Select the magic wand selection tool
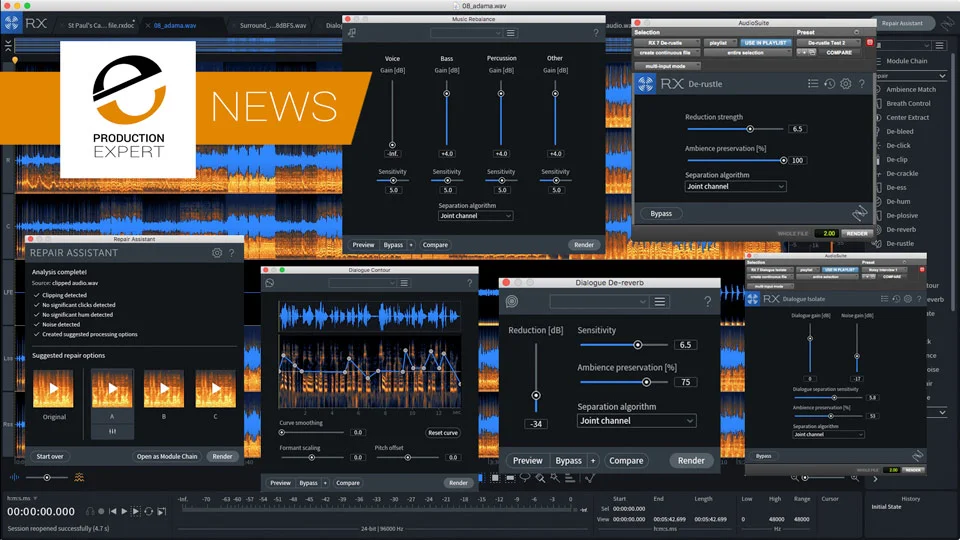Image resolution: width=960 pixels, height=540 pixels. coord(555,478)
